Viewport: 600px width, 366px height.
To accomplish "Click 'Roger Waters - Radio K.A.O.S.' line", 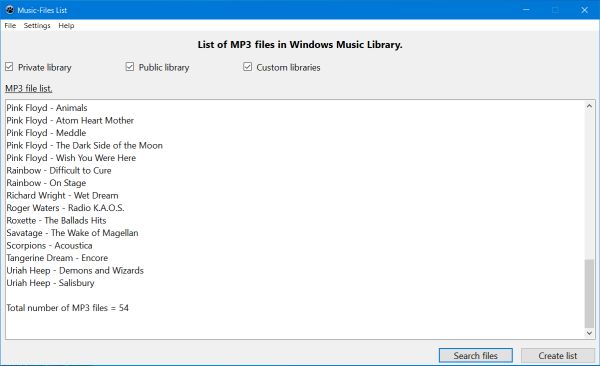I will point(65,208).
